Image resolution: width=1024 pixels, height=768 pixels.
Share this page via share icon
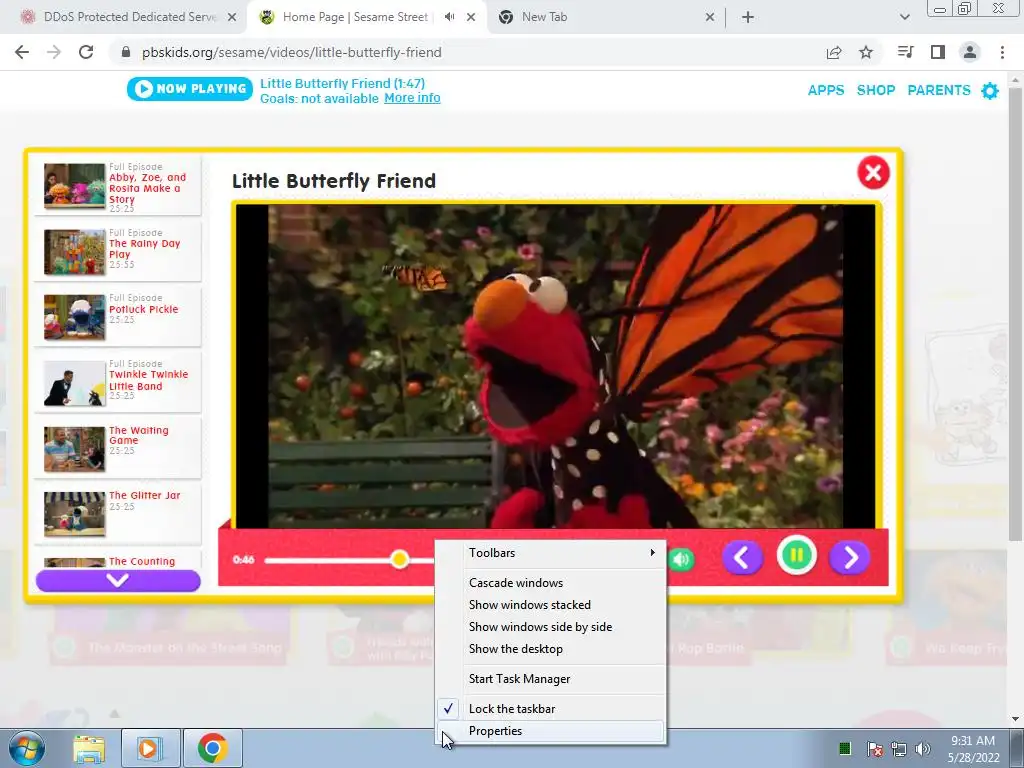pos(834,52)
